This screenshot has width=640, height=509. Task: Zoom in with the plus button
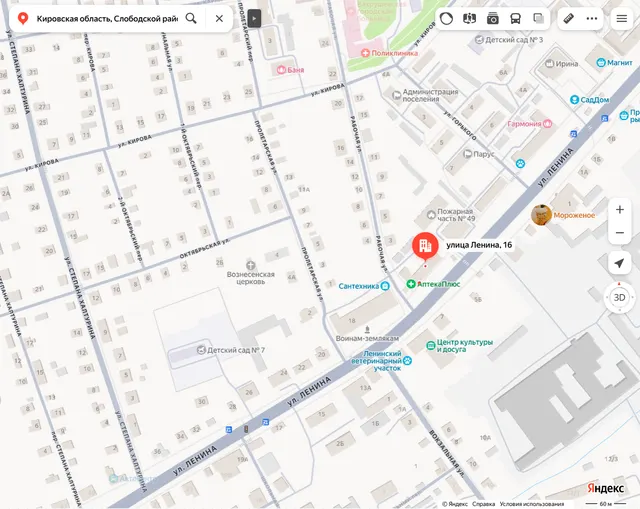coord(620,210)
